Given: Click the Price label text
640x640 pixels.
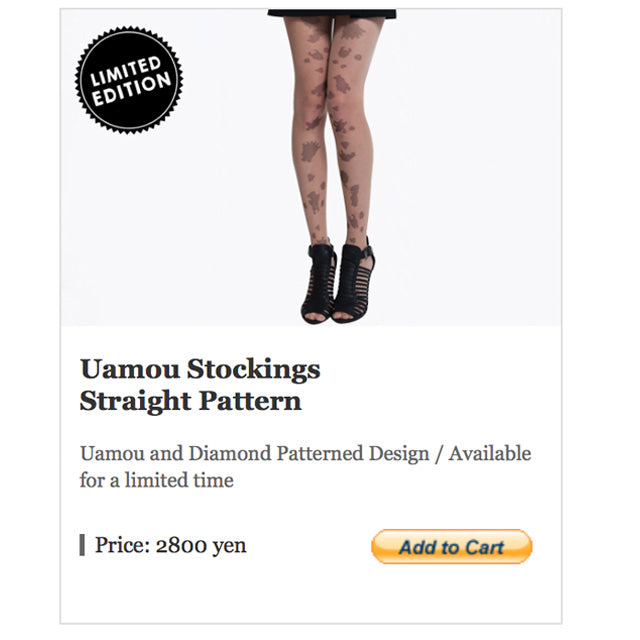Looking at the screenshot, I should [122, 545].
